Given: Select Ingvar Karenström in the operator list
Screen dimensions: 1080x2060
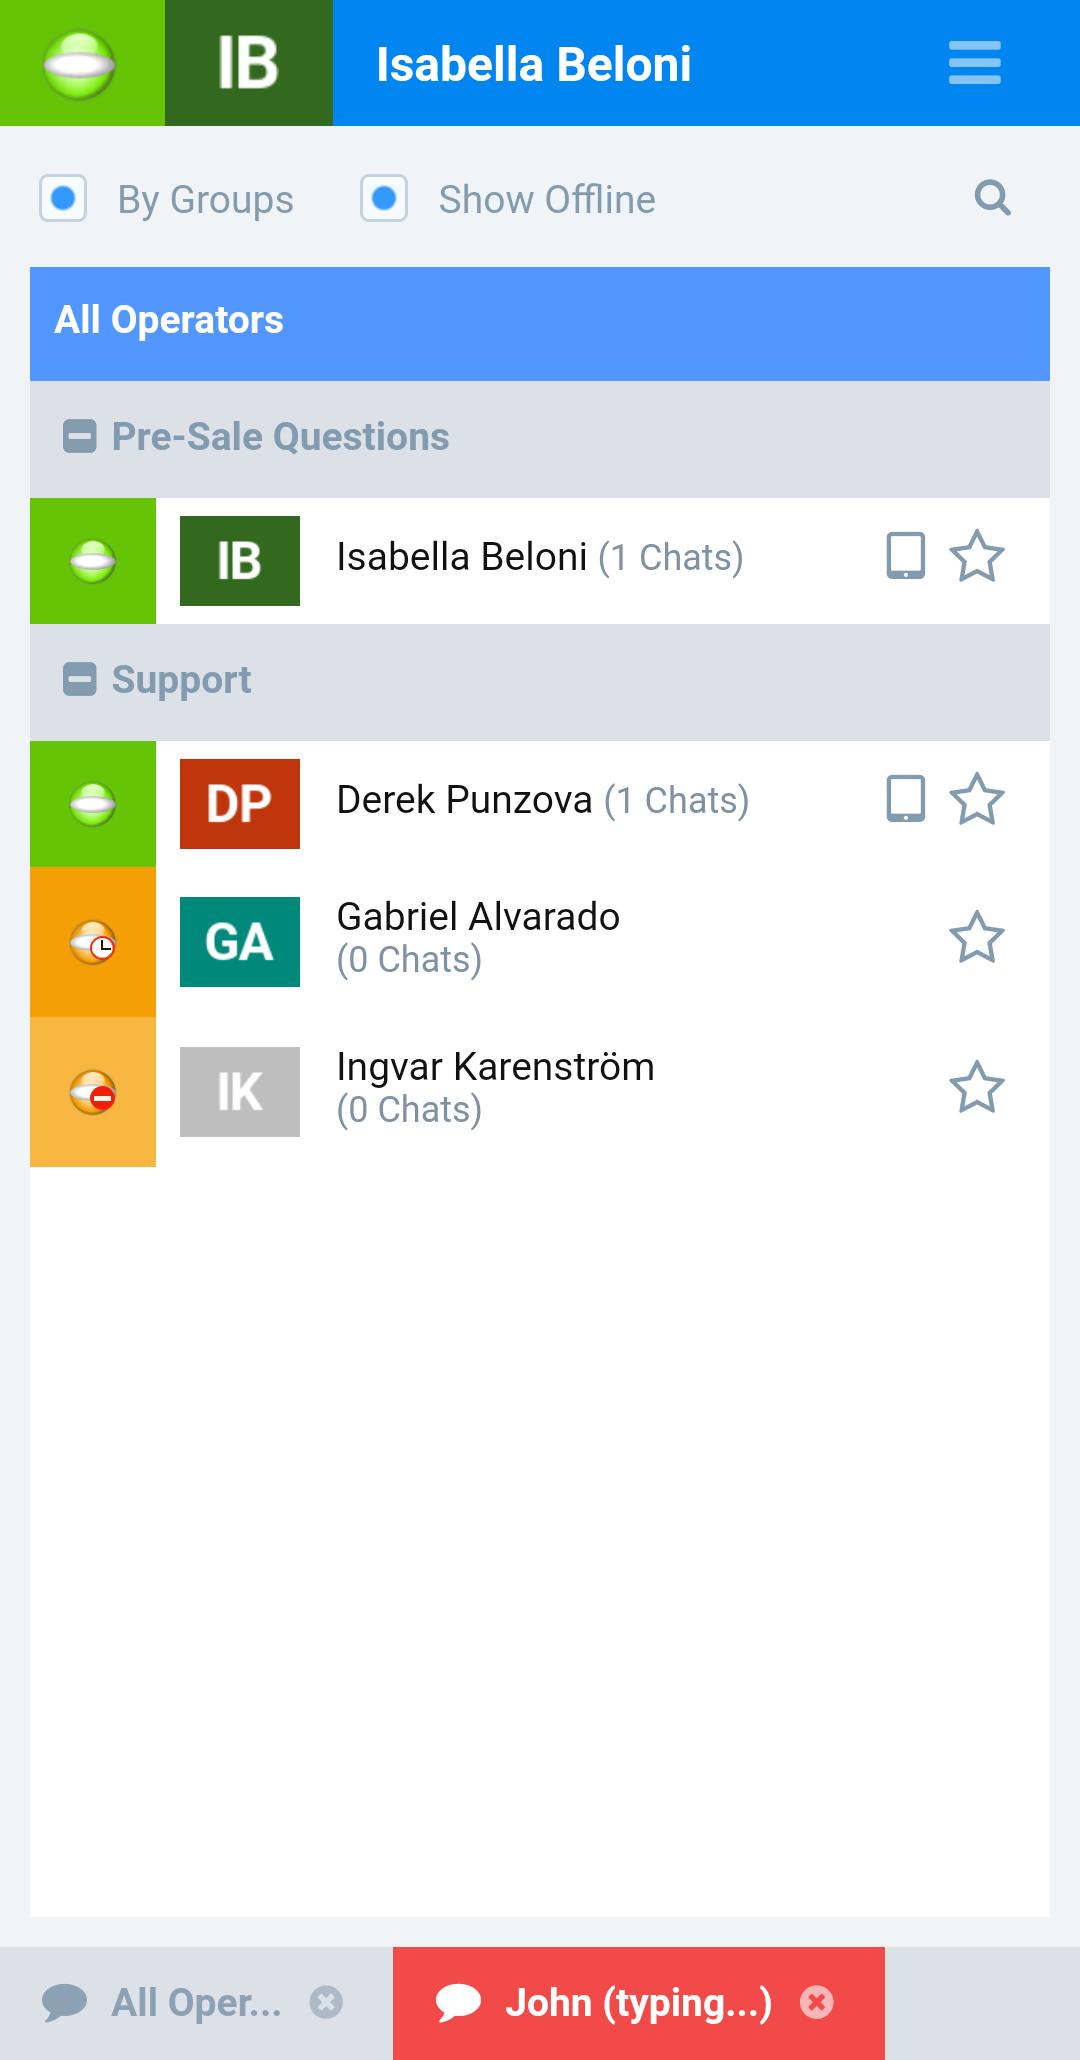Looking at the screenshot, I should (495, 1088).
